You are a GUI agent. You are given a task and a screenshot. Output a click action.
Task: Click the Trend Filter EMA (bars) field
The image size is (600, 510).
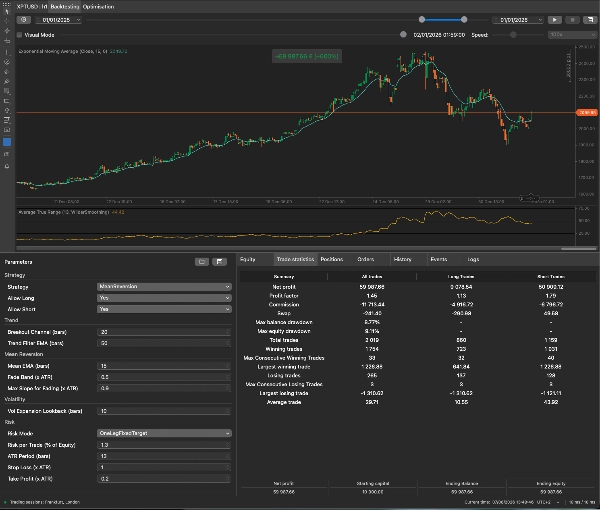coord(164,343)
